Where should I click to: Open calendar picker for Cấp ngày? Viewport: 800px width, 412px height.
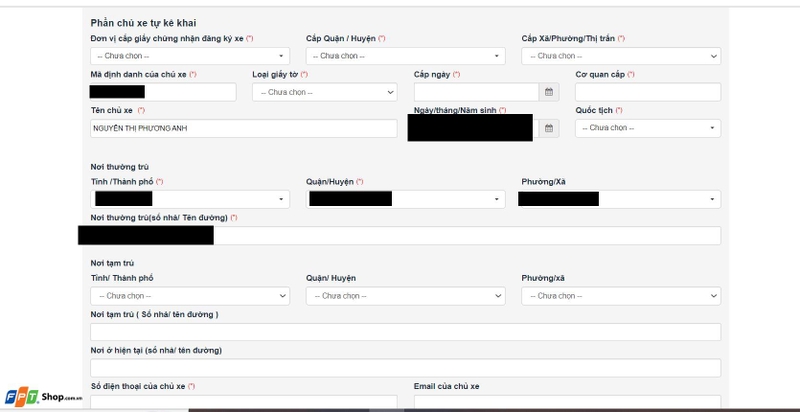pos(548,92)
